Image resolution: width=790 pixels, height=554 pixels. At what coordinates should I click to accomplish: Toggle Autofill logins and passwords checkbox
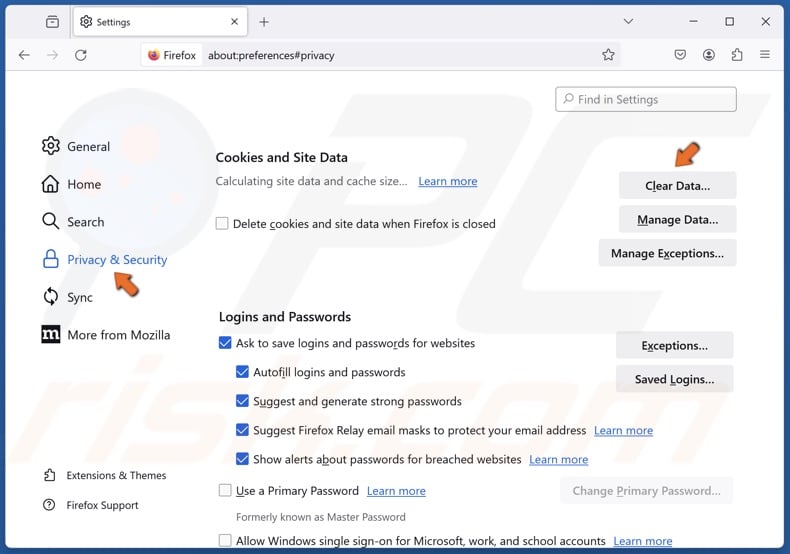click(x=242, y=372)
